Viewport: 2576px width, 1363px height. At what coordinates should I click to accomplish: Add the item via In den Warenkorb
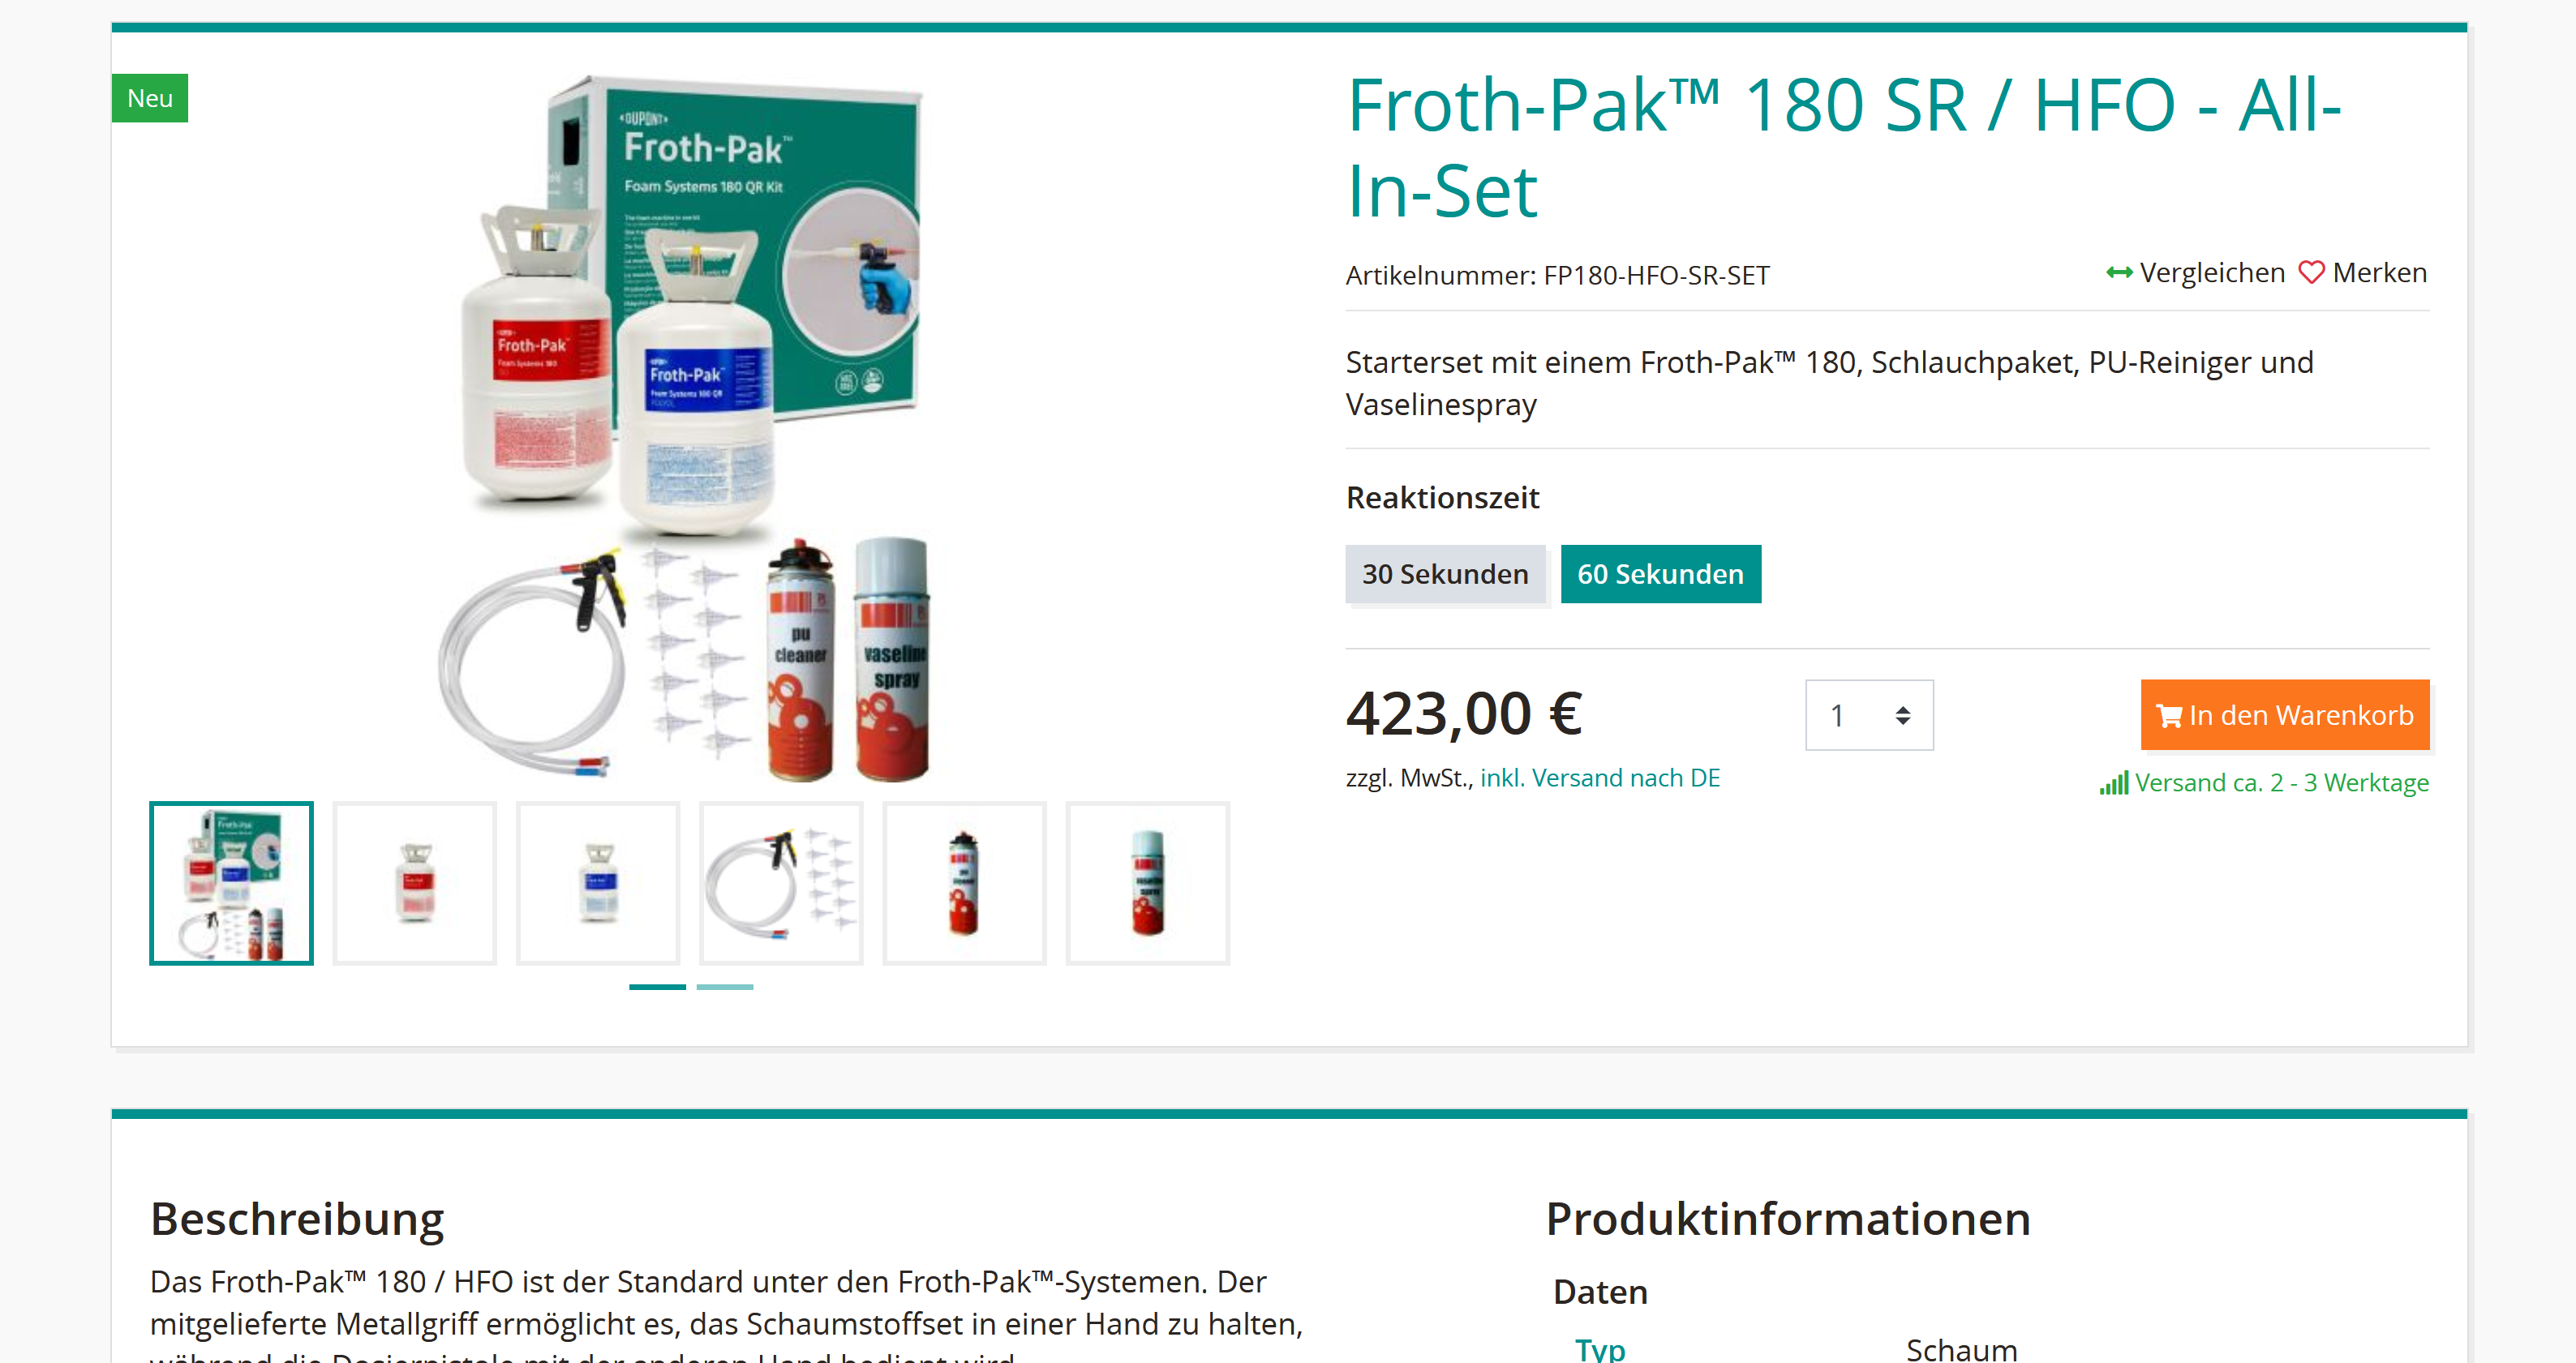(x=2284, y=715)
